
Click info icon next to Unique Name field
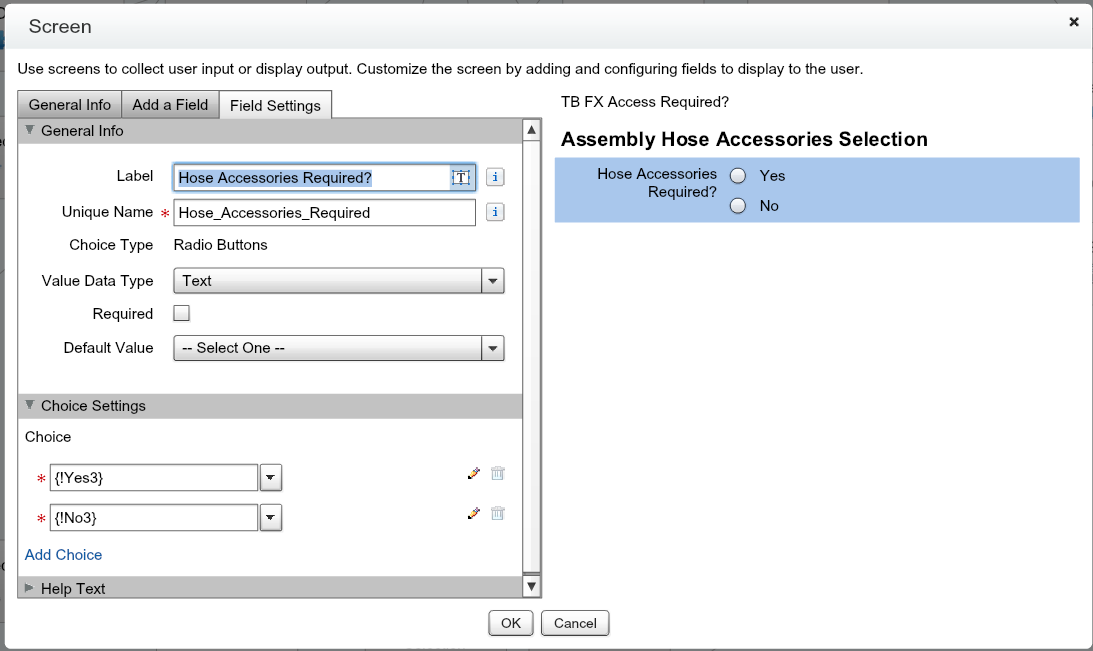(495, 212)
